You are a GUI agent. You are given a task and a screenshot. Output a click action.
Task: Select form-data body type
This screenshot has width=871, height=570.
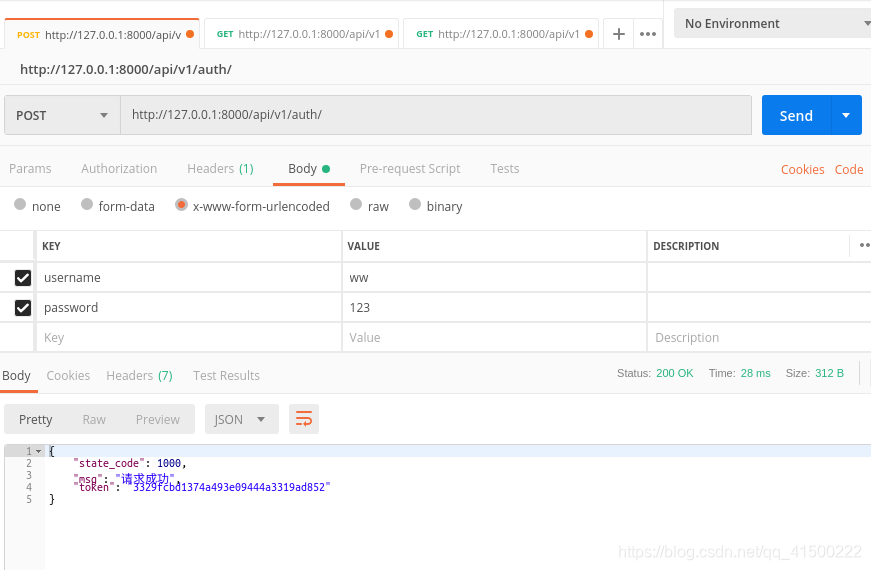tap(87, 204)
